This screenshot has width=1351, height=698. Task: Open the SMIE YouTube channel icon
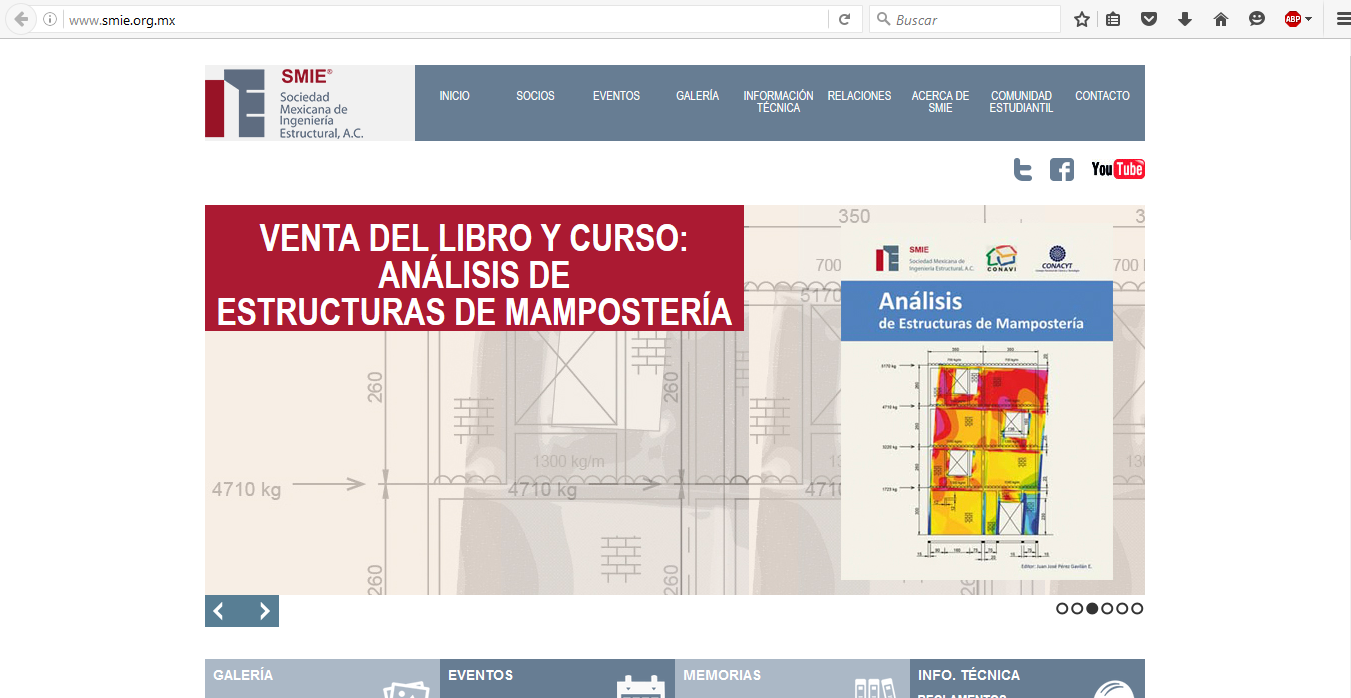click(1117, 169)
